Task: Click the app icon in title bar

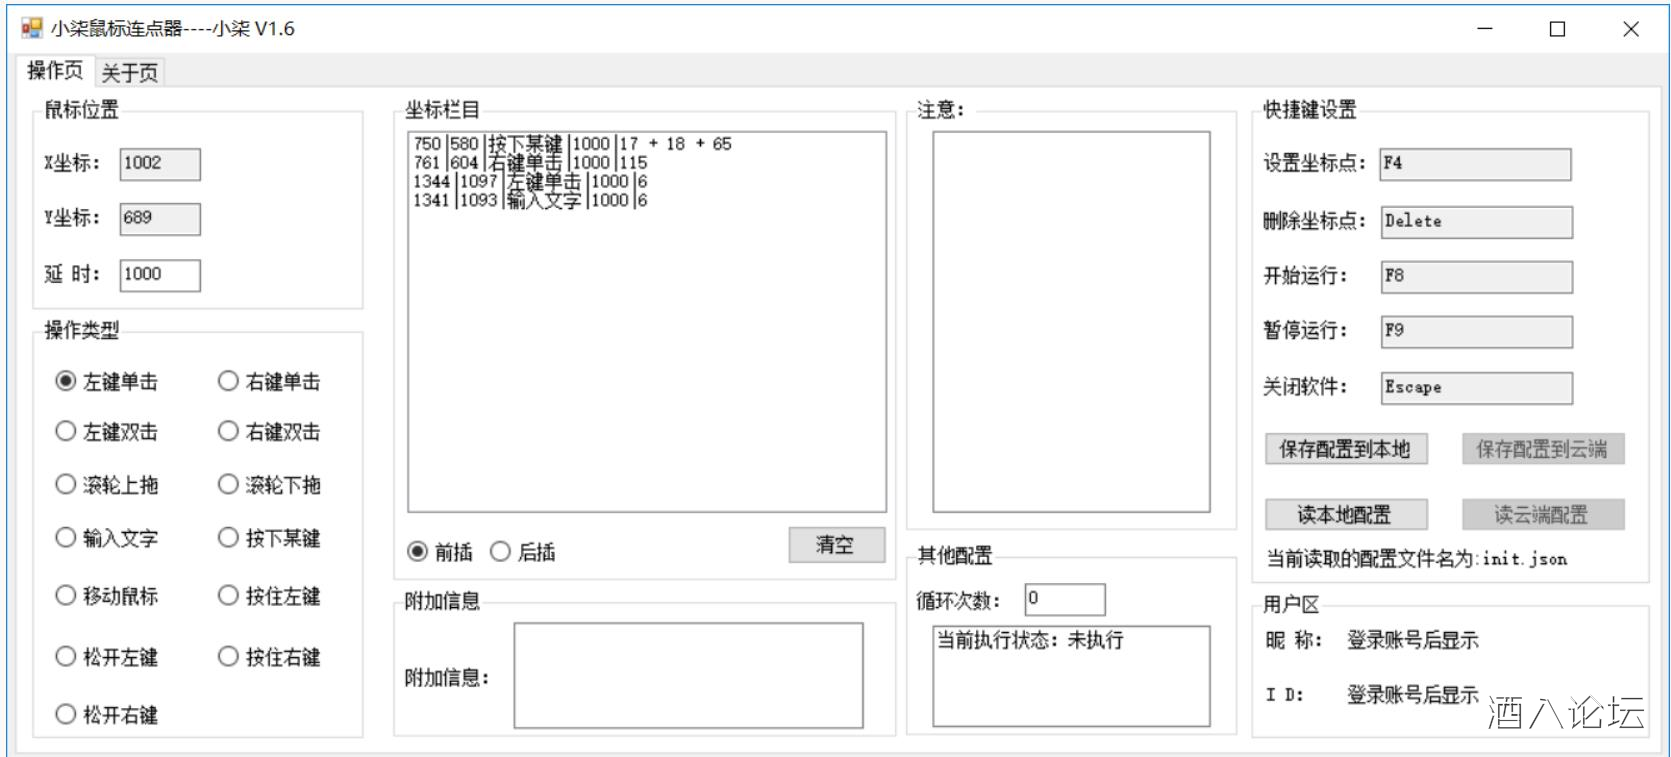Action: [x=32, y=28]
